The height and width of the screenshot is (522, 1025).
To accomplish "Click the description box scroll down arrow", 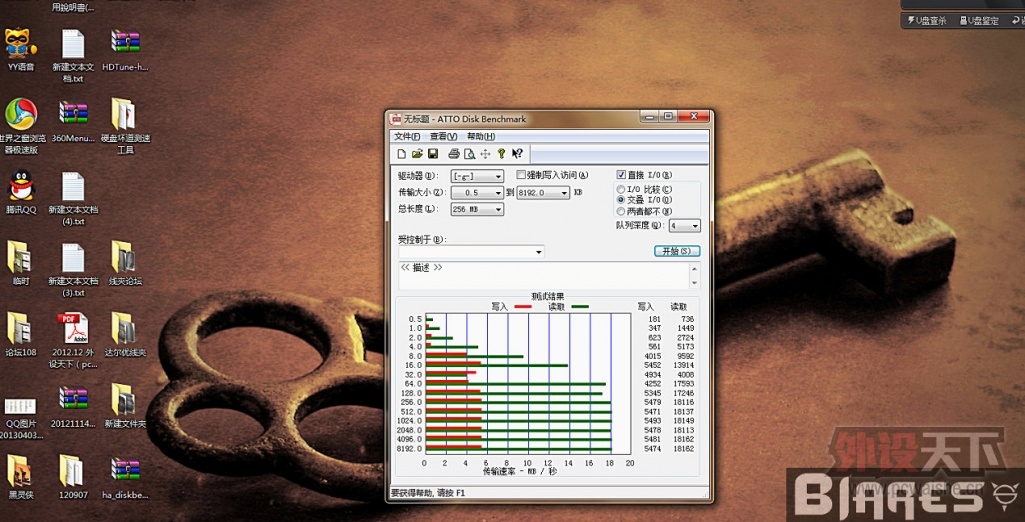I will point(695,285).
